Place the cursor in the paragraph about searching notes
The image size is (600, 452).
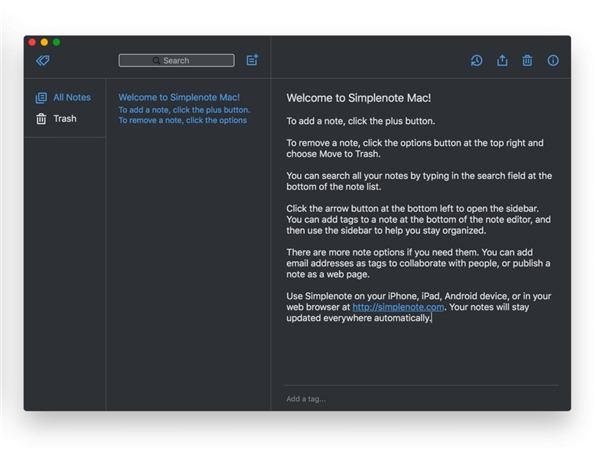(419, 181)
